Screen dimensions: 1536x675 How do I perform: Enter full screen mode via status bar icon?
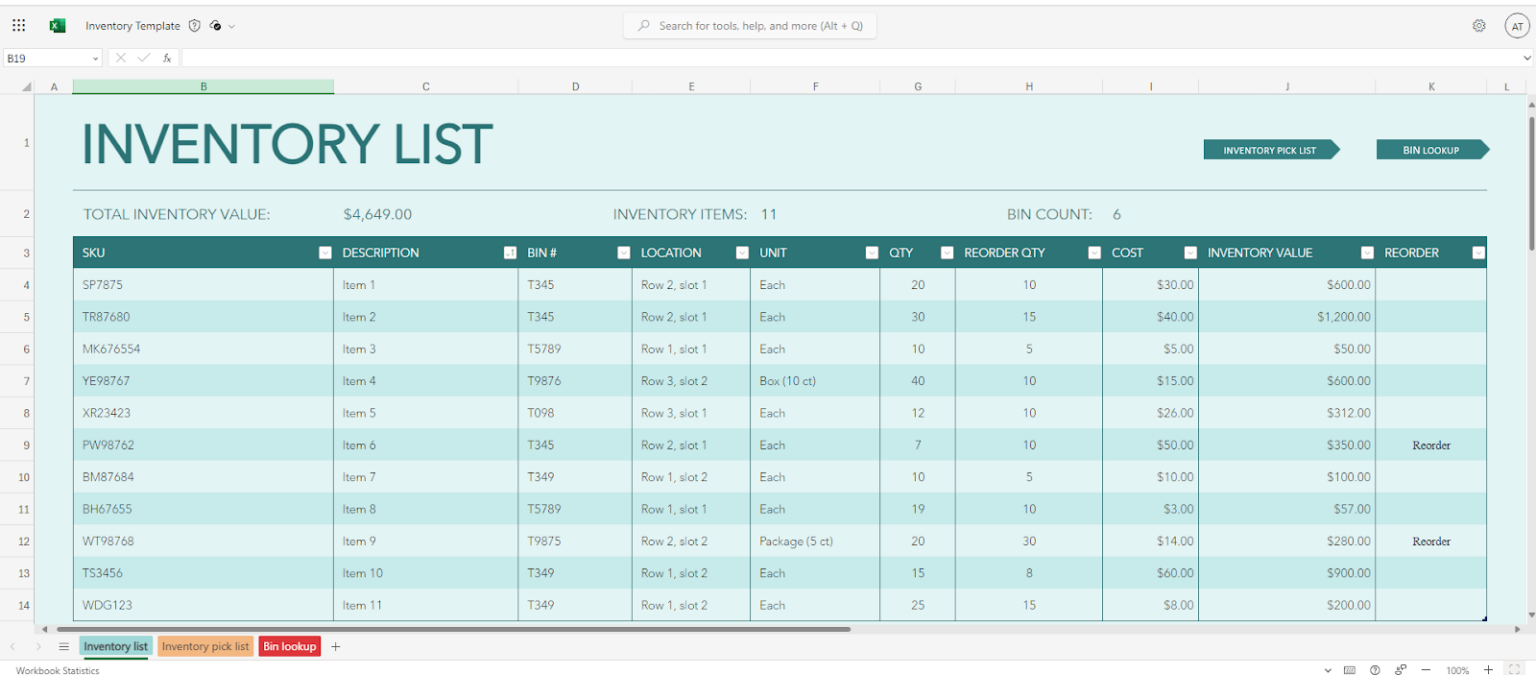(1514, 670)
